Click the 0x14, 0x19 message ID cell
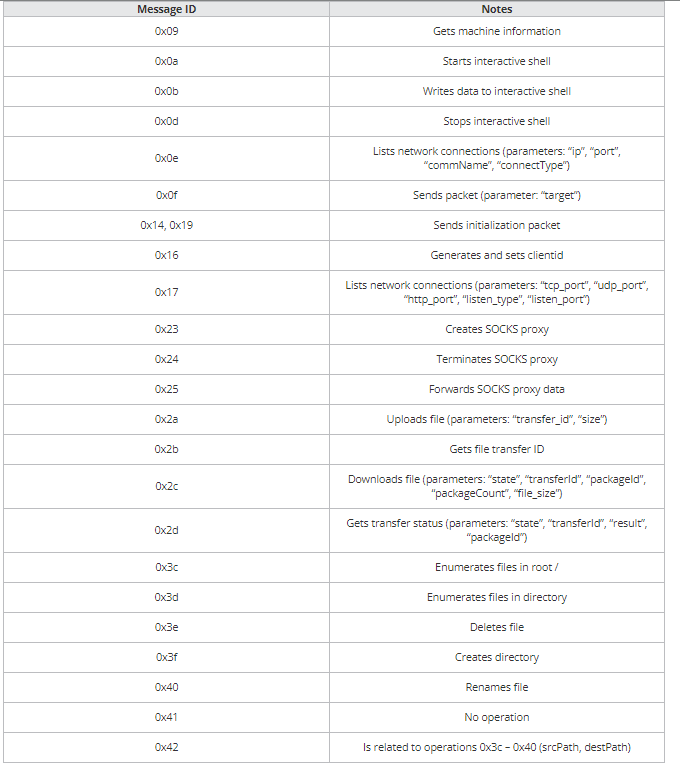The width and height of the screenshot is (680, 773). point(167,226)
